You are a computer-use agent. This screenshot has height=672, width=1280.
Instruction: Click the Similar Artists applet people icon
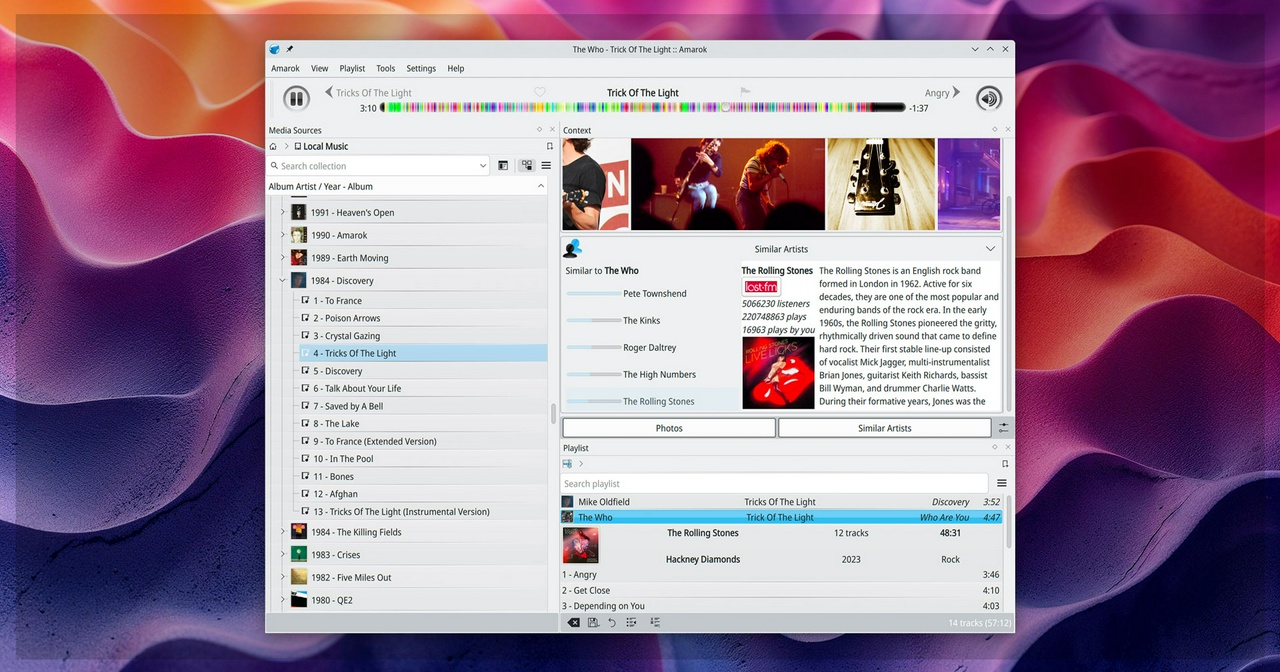pos(573,249)
